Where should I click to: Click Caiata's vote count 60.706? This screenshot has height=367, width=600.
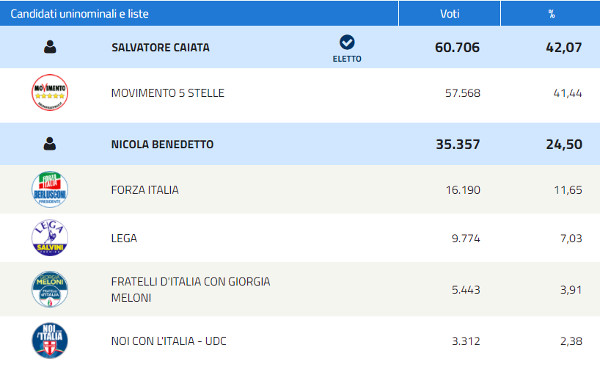tap(457, 47)
